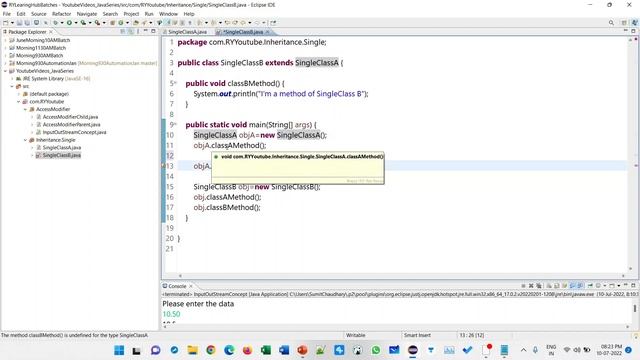Select AccessModifierChild.java in Package Explorer
640x360 pixels.
tap(70, 117)
